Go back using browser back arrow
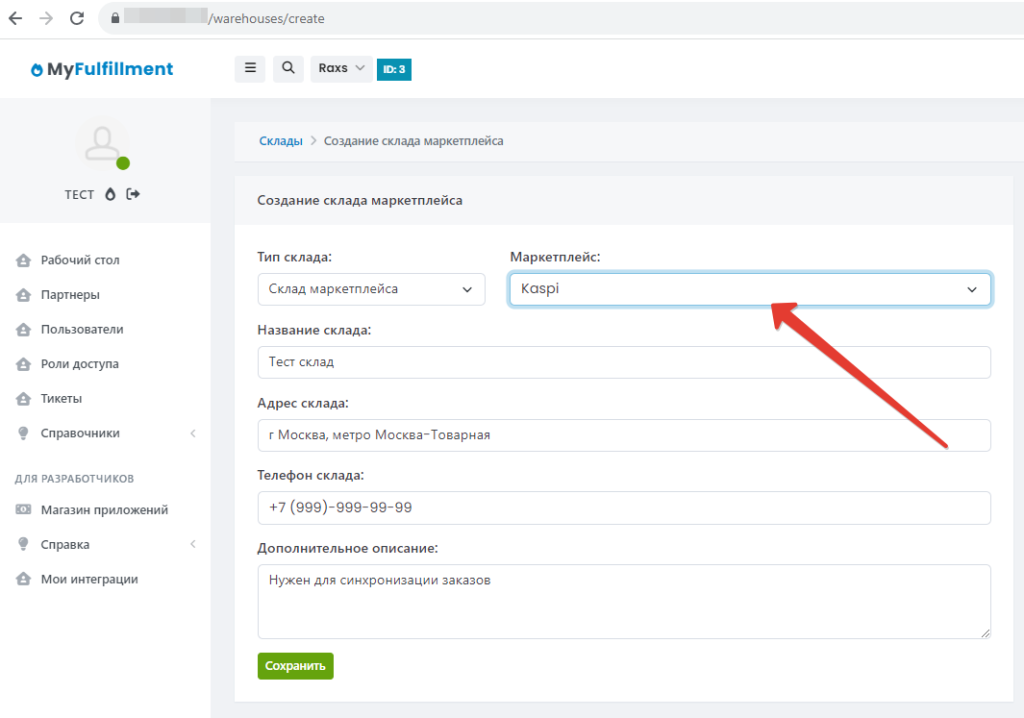This screenshot has height=718, width=1024. click(x=16, y=18)
